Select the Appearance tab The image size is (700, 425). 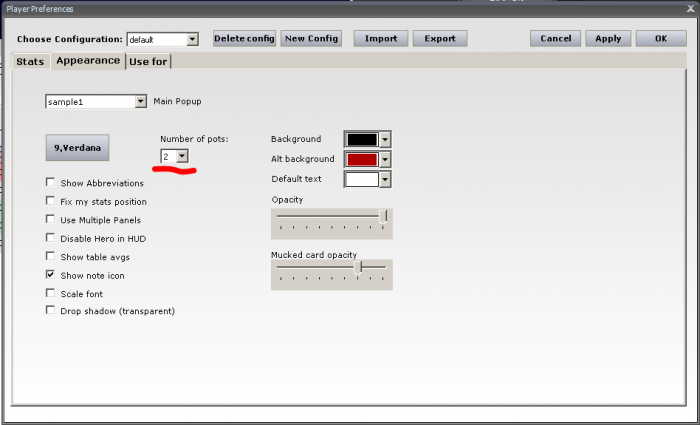click(x=88, y=61)
